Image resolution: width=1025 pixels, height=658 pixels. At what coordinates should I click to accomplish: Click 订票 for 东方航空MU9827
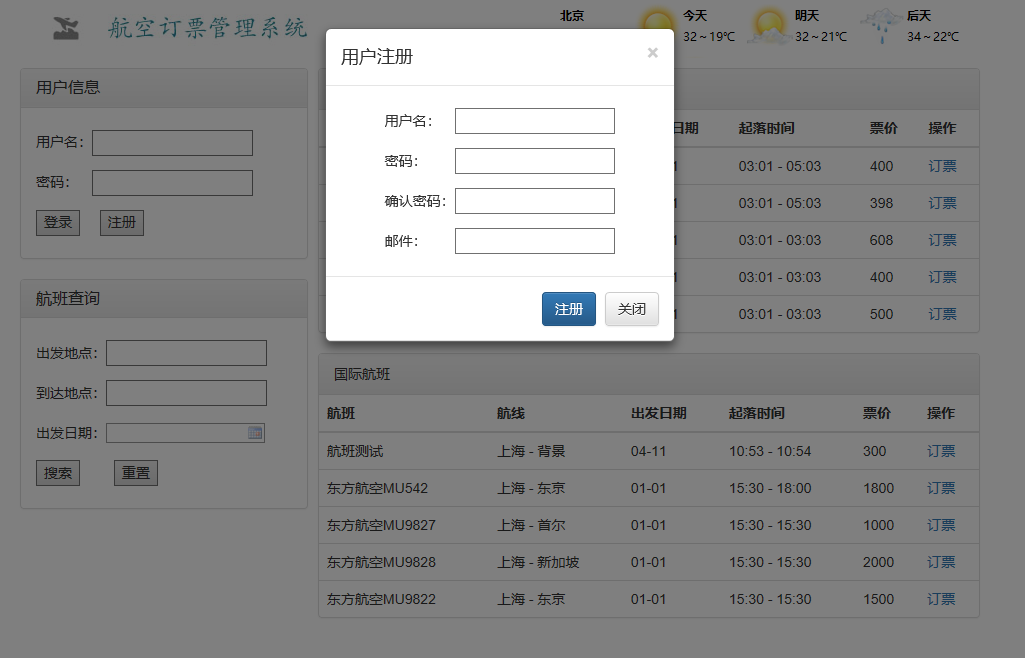[941, 525]
